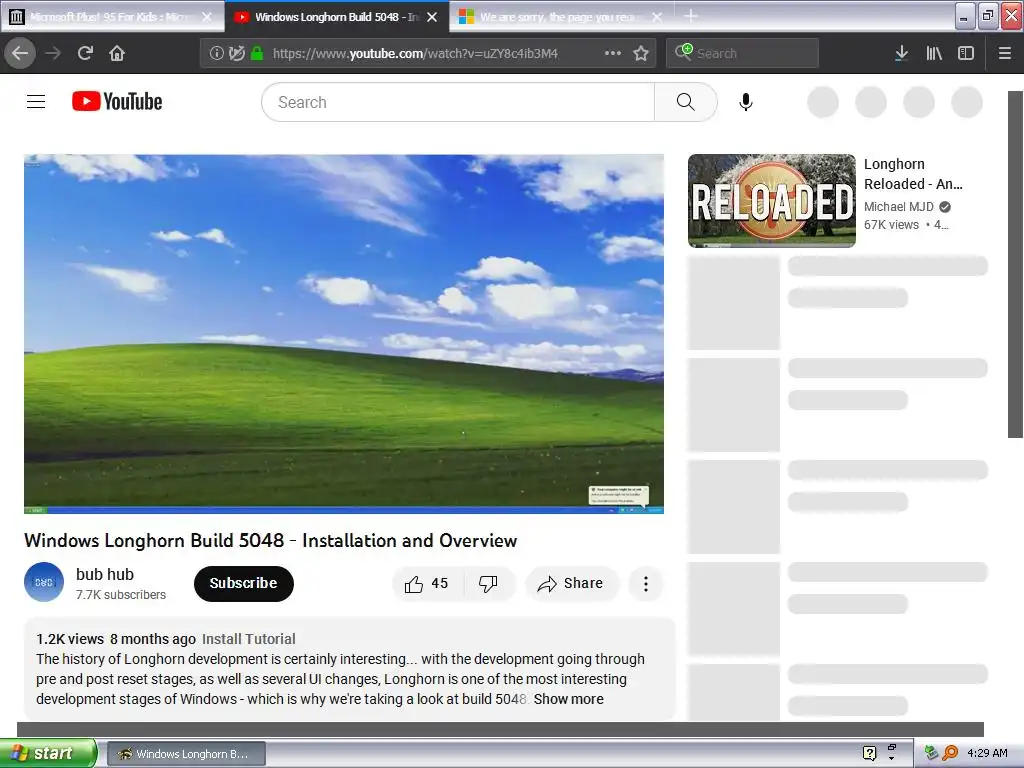Focus the browser toolbar Search box

743,53
